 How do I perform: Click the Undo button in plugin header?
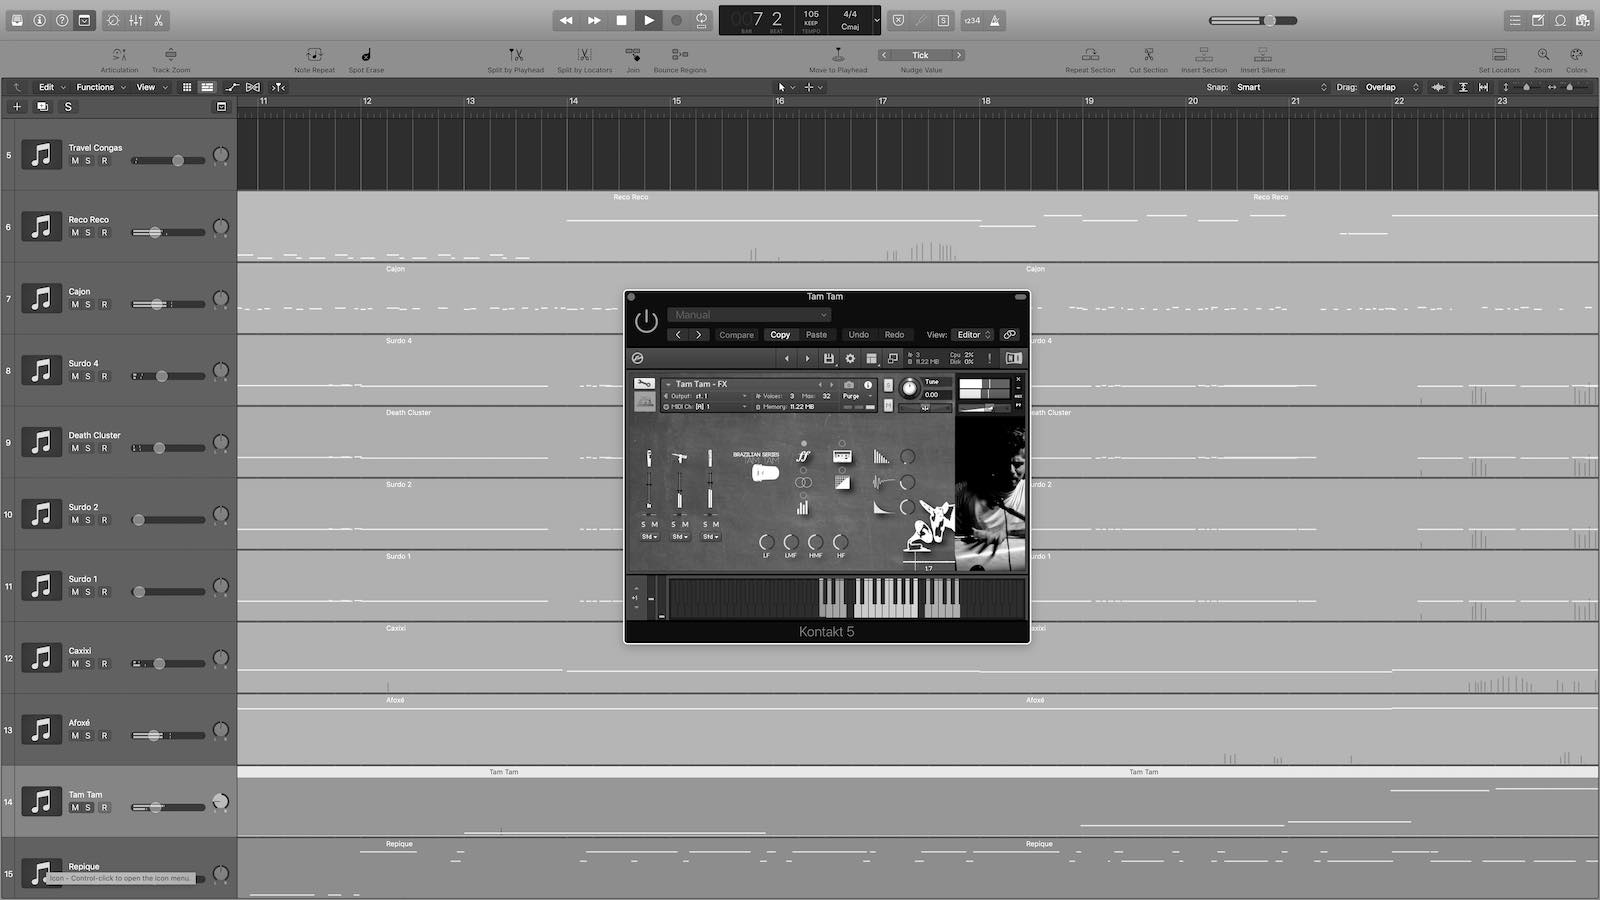tap(858, 335)
